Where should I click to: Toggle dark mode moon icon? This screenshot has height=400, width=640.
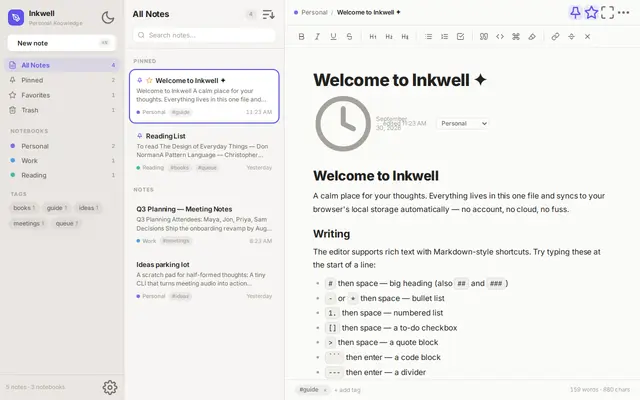[x=108, y=18]
